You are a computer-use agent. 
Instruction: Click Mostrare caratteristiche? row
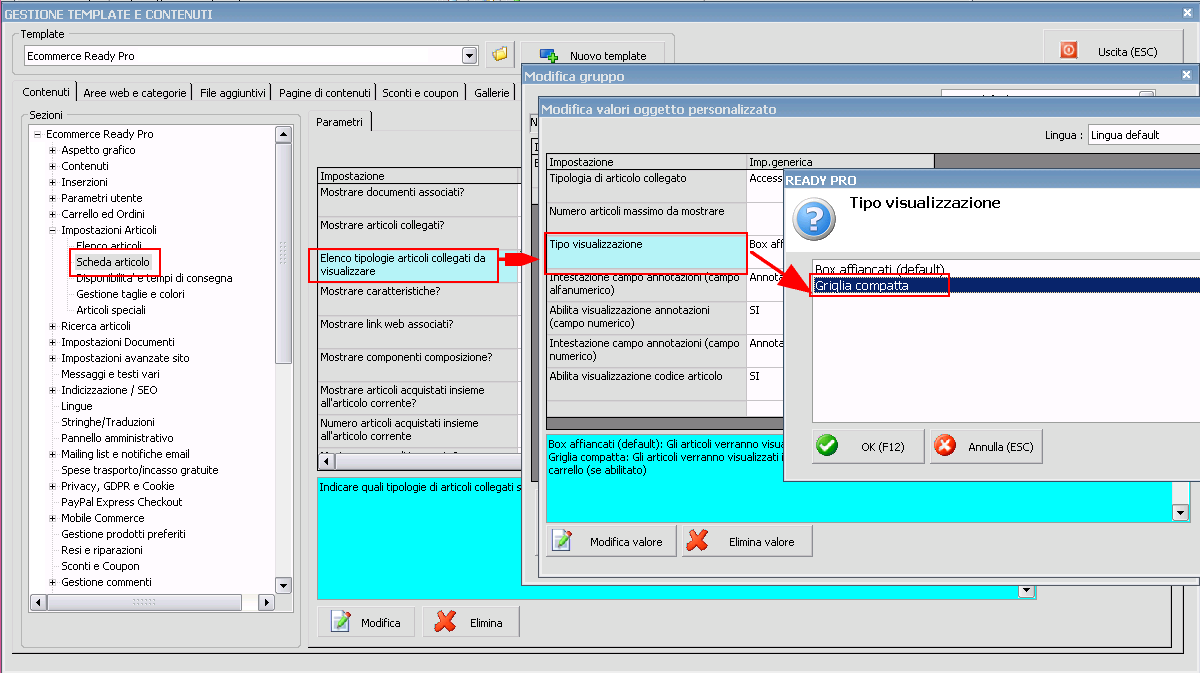click(420, 299)
